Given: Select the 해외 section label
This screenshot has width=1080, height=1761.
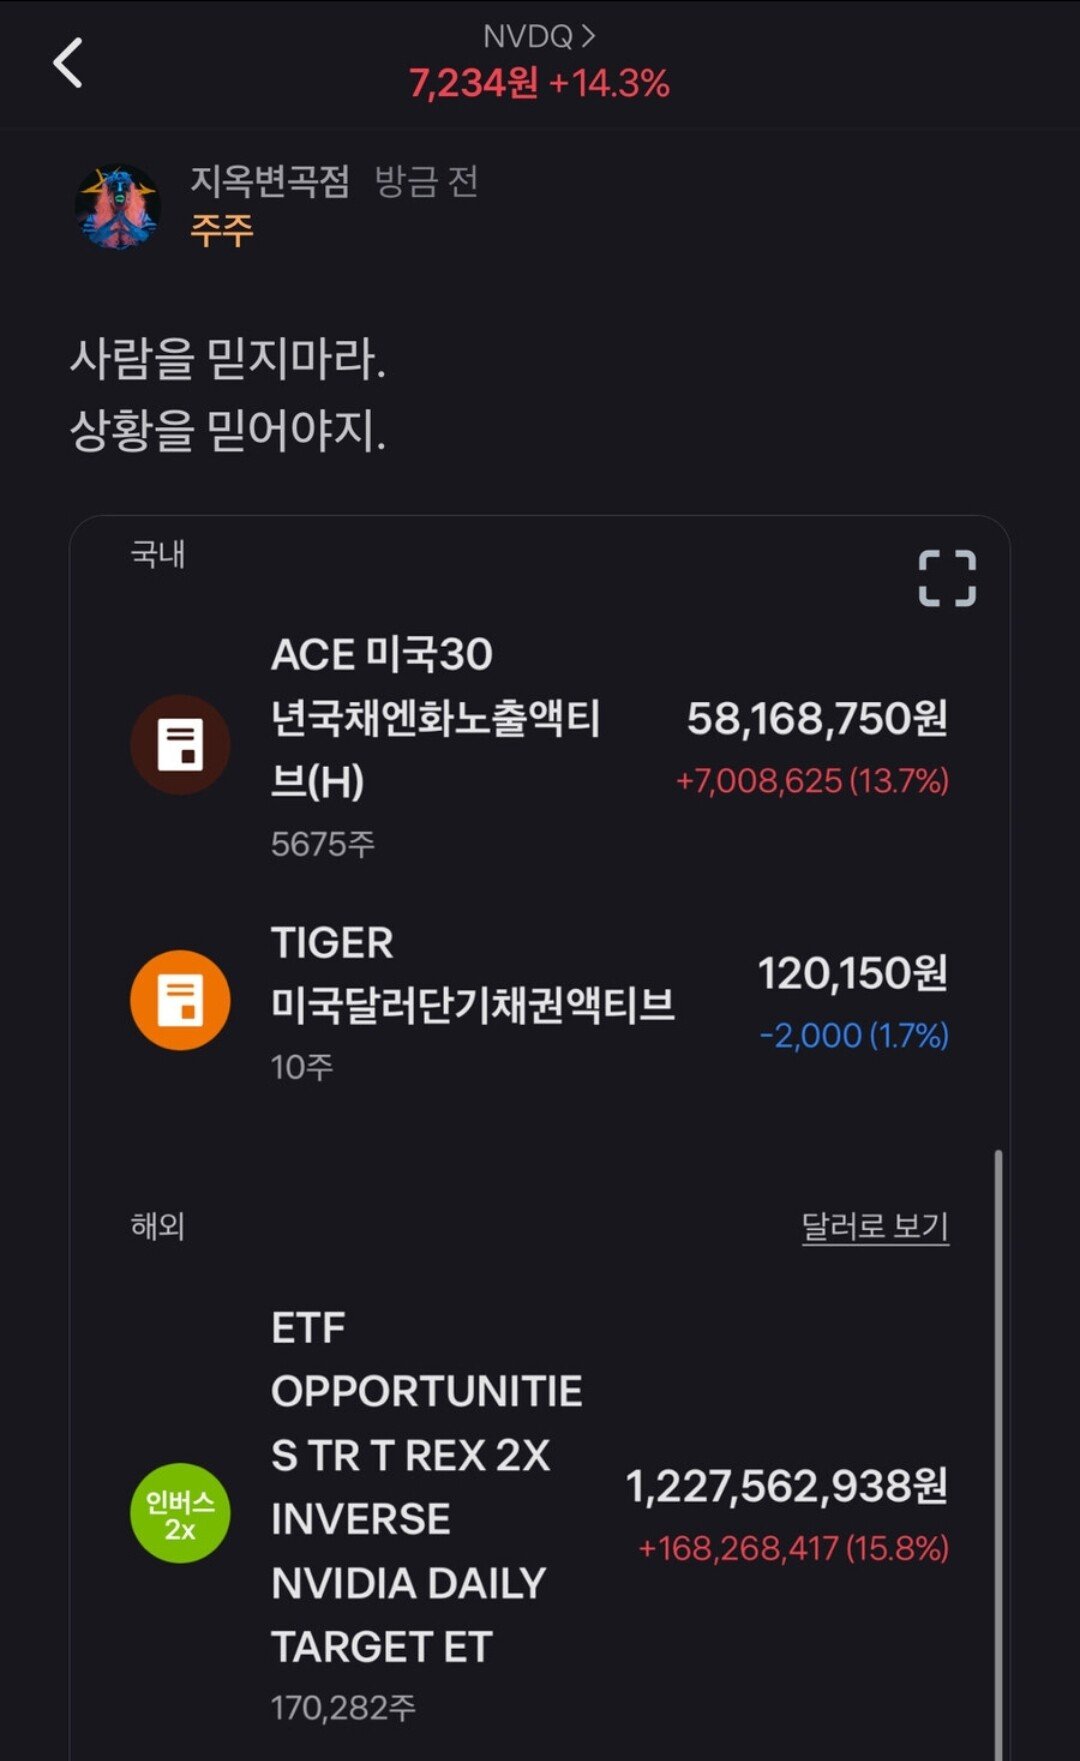Looking at the screenshot, I should click(158, 1226).
